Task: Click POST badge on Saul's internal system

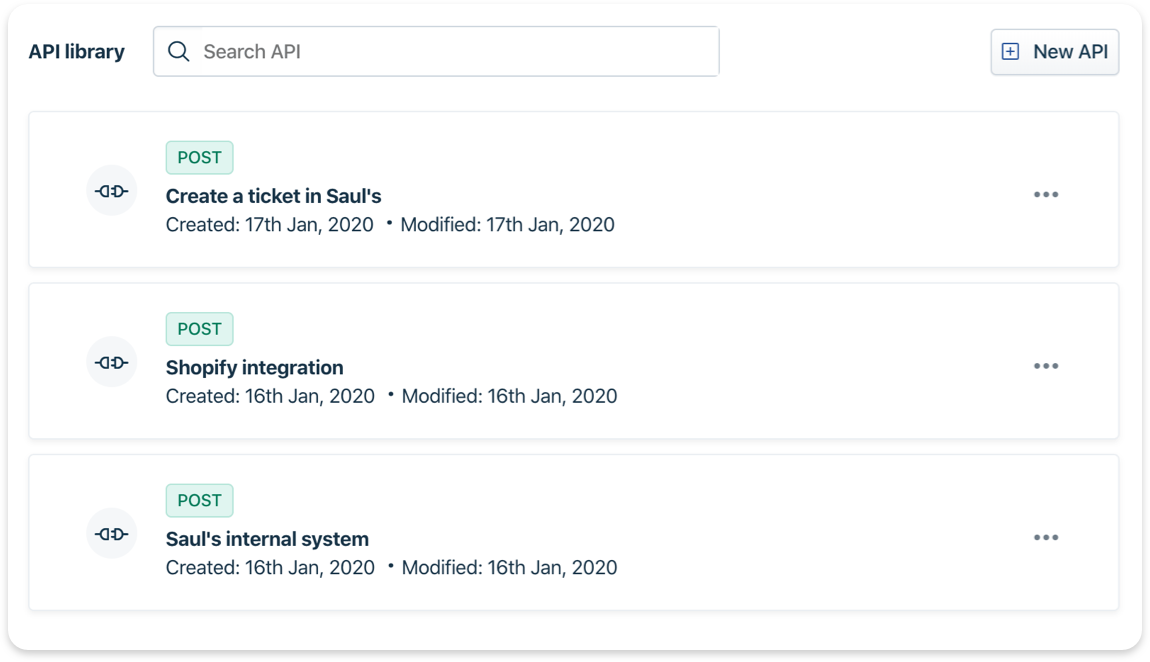Action: pyautogui.click(x=199, y=500)
